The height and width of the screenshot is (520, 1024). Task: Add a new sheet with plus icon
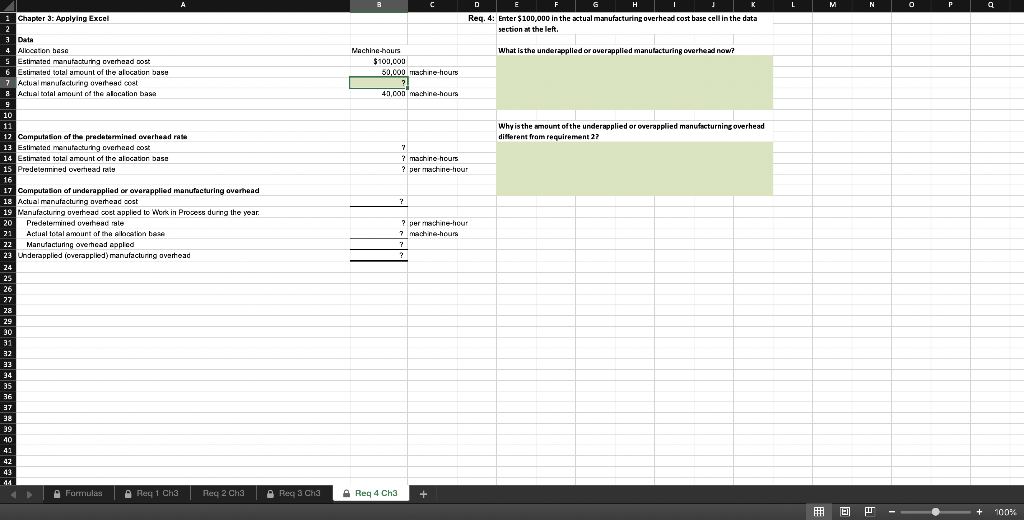click(423, 494)
